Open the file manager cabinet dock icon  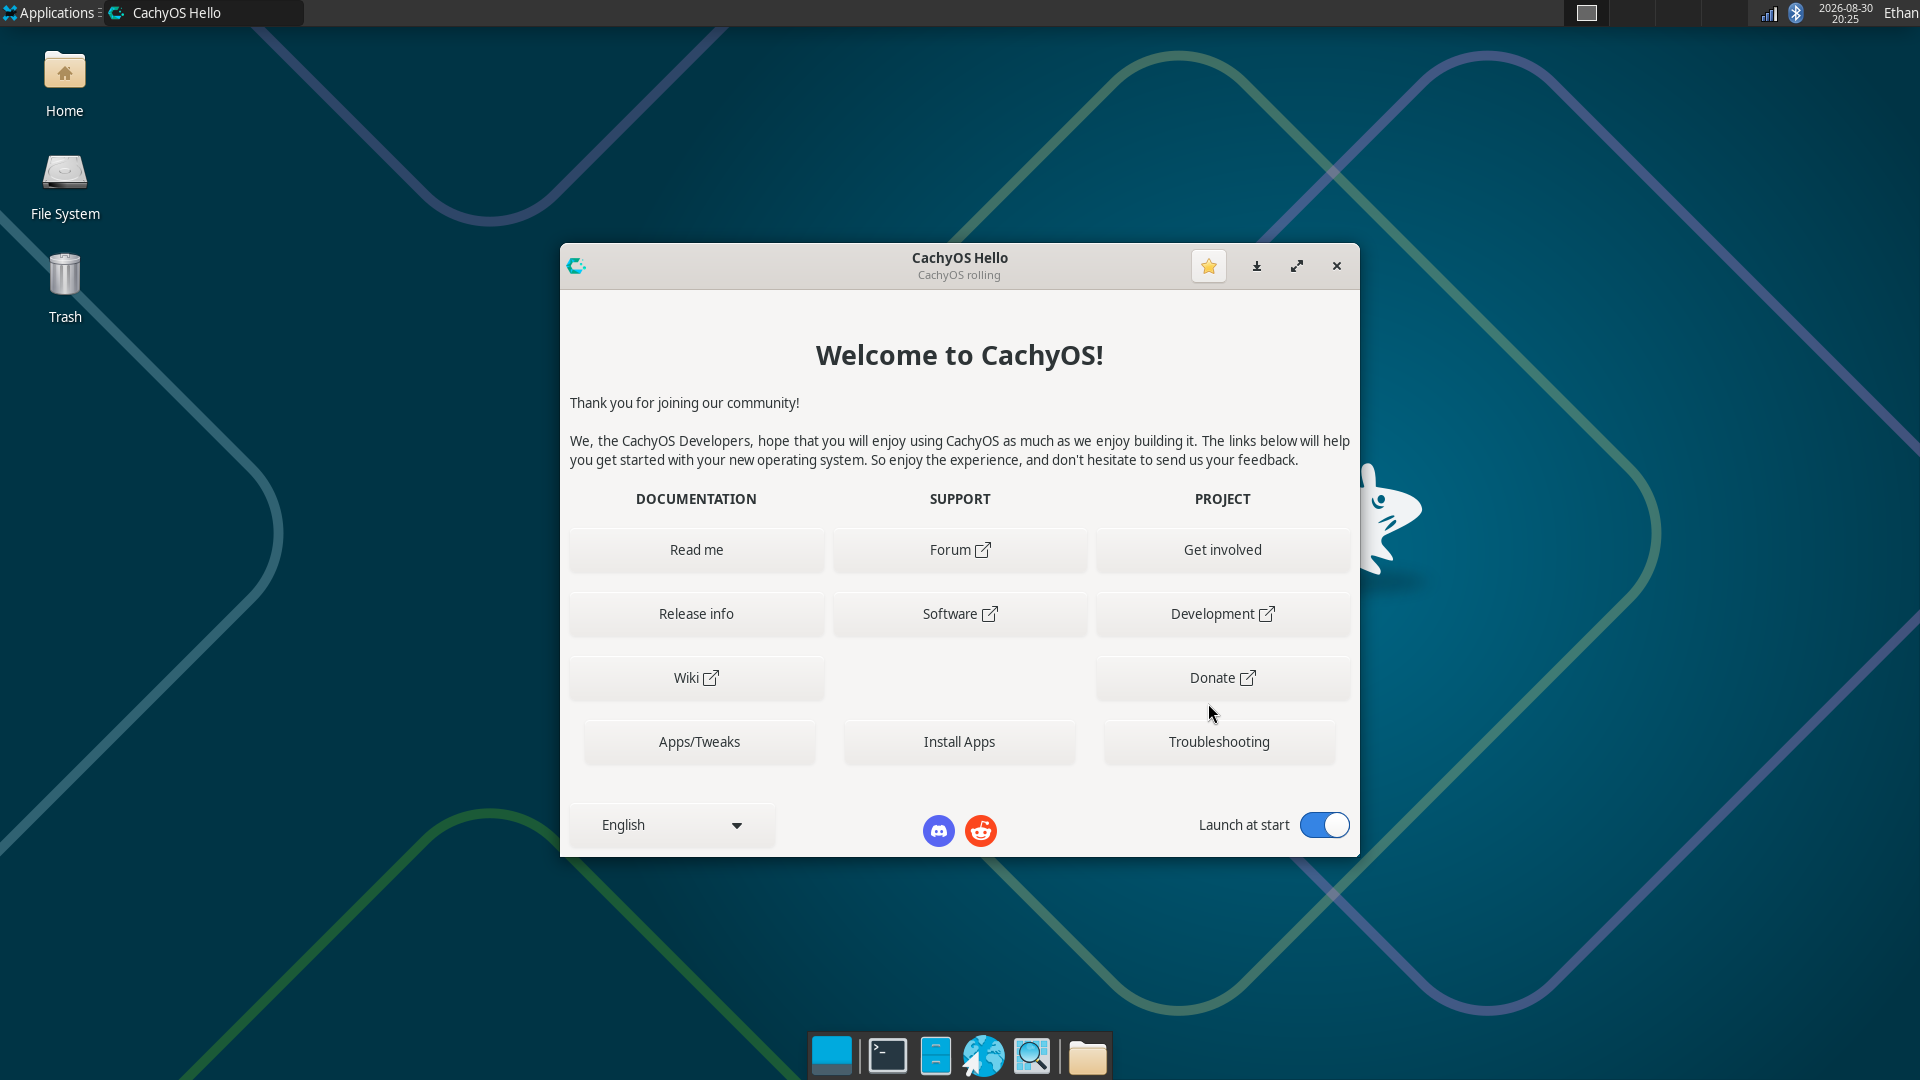(x=936, y=1056)
